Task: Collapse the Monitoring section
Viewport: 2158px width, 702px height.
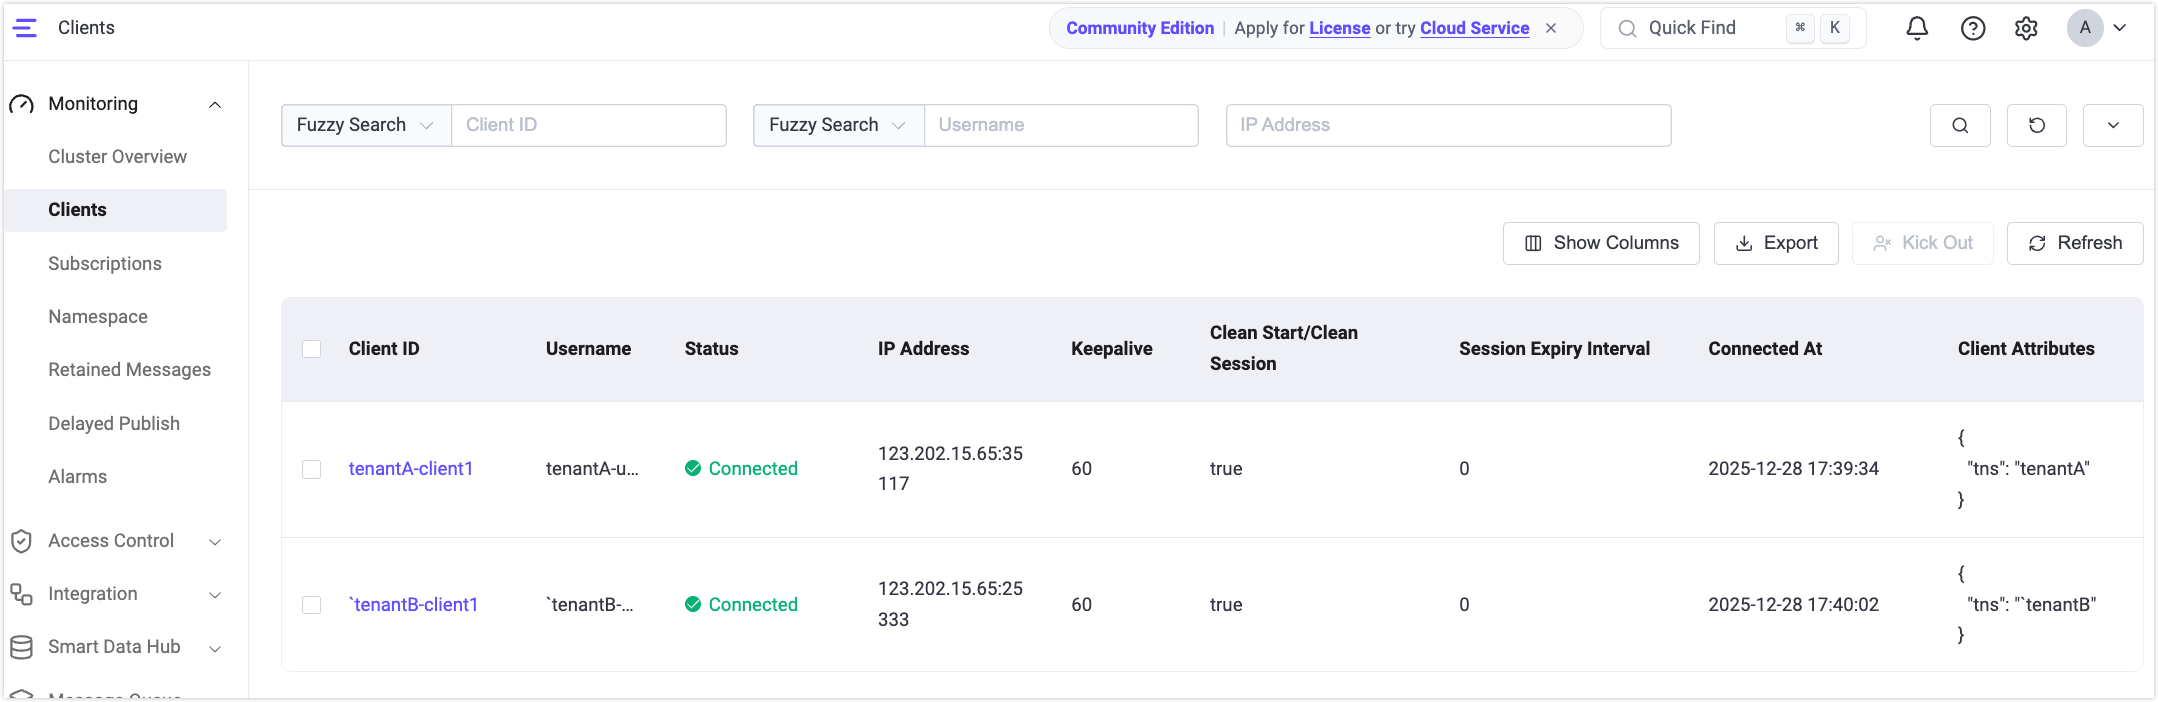Action: click(215, 104)
